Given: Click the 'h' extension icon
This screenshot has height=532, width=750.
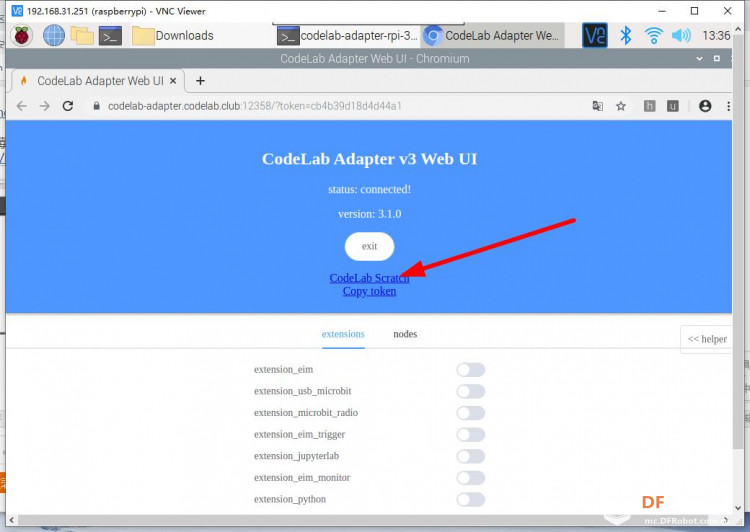Looking at the screenshot, I should 649,106.
